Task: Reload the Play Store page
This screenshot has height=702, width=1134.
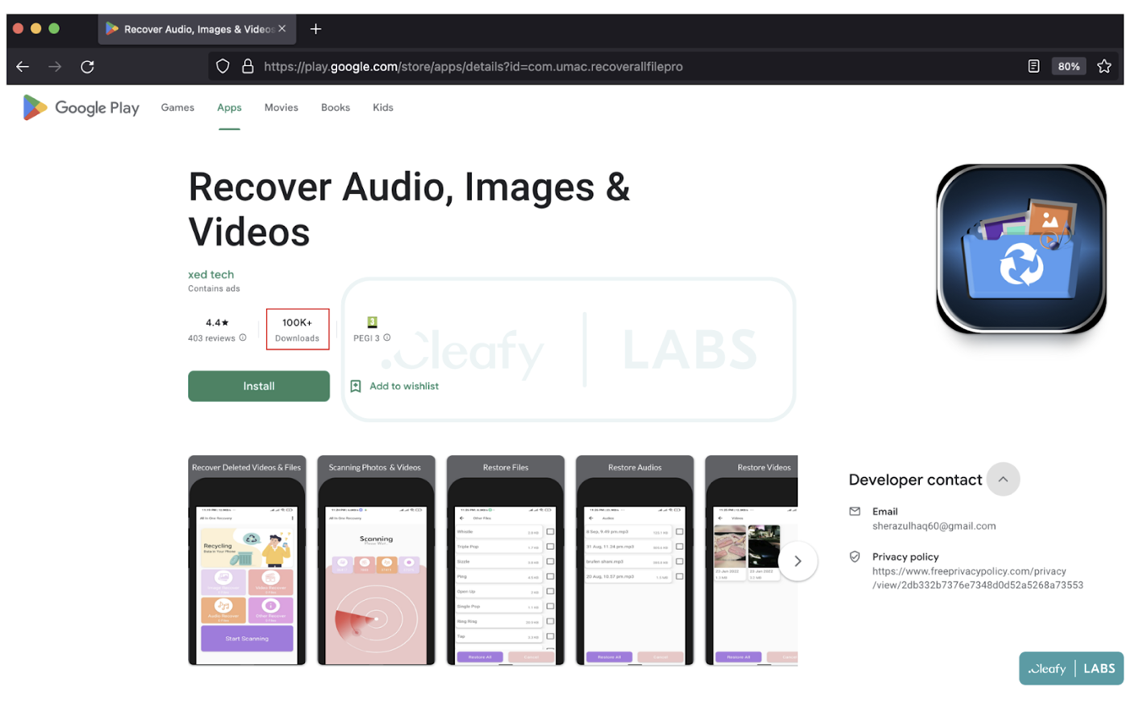Action: click(x=87, y=66)
